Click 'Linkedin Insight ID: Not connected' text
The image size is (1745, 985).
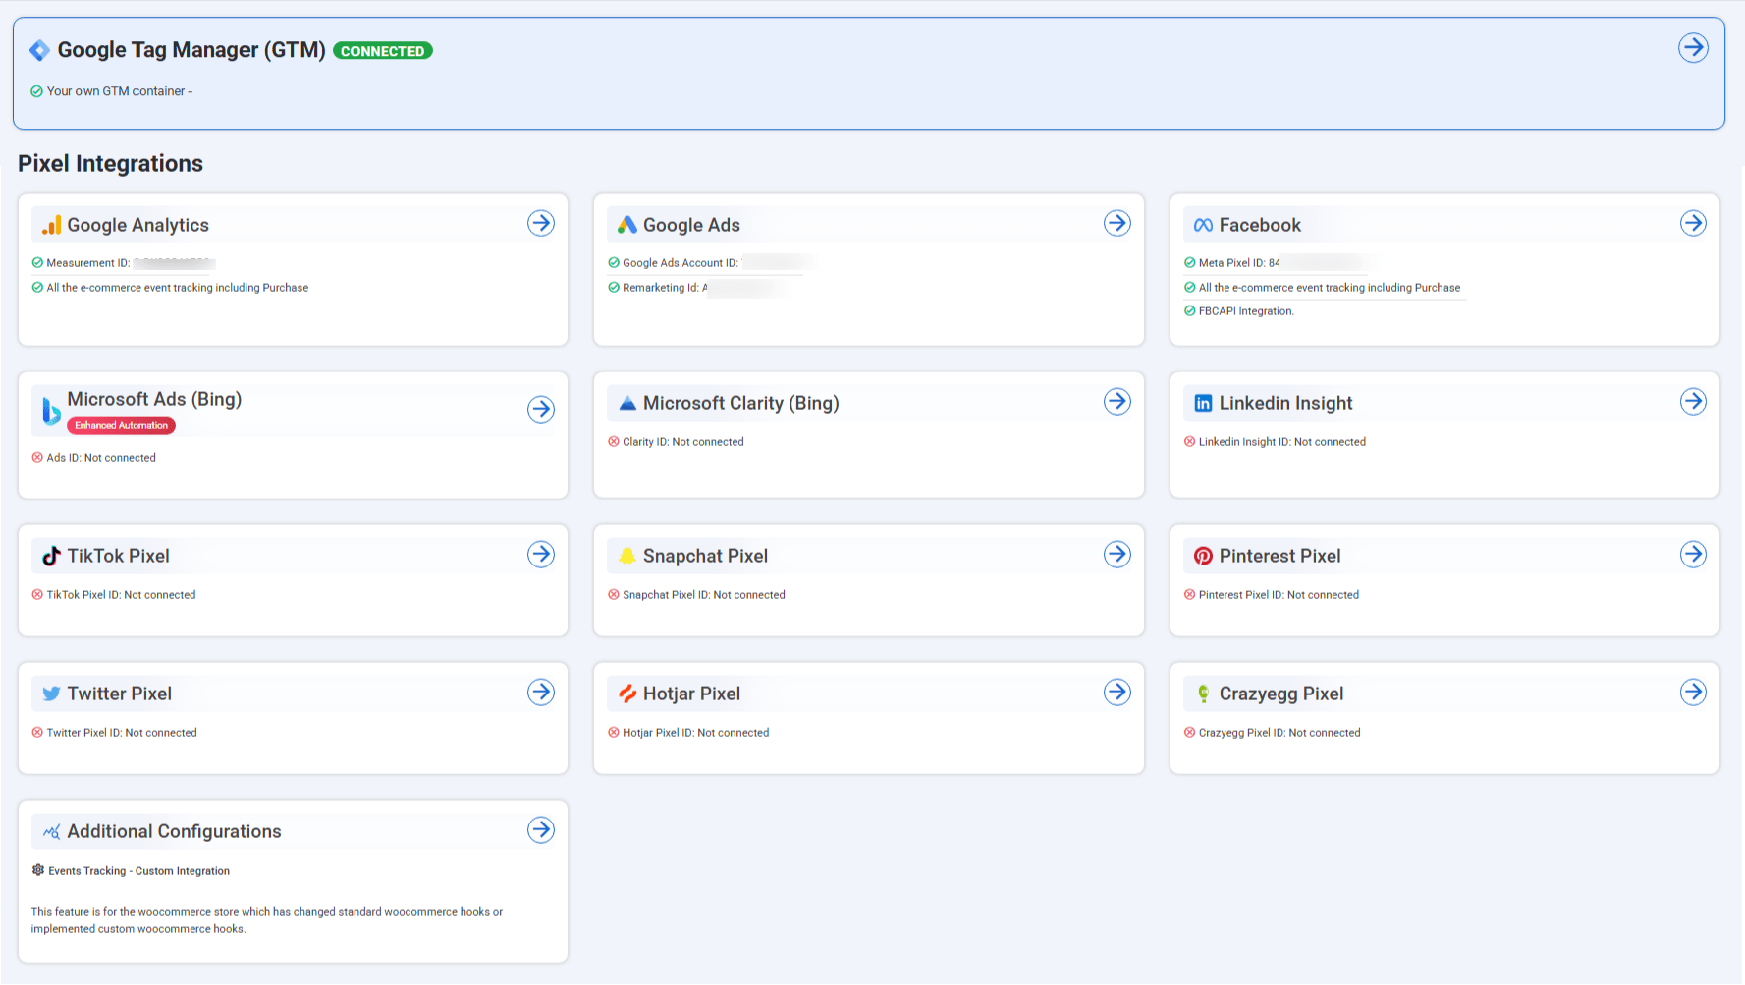[x=1282, y=442]
